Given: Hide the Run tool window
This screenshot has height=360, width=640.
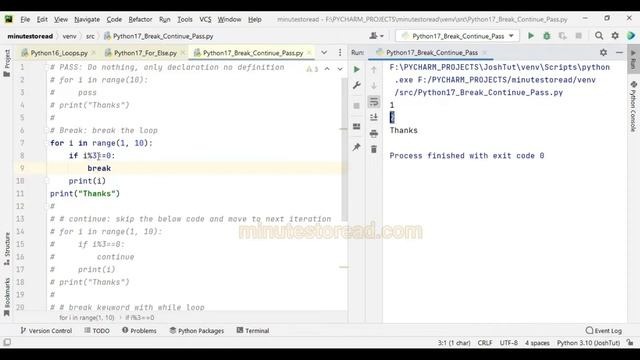Looking at the screenshot, I should coord(619,52).
